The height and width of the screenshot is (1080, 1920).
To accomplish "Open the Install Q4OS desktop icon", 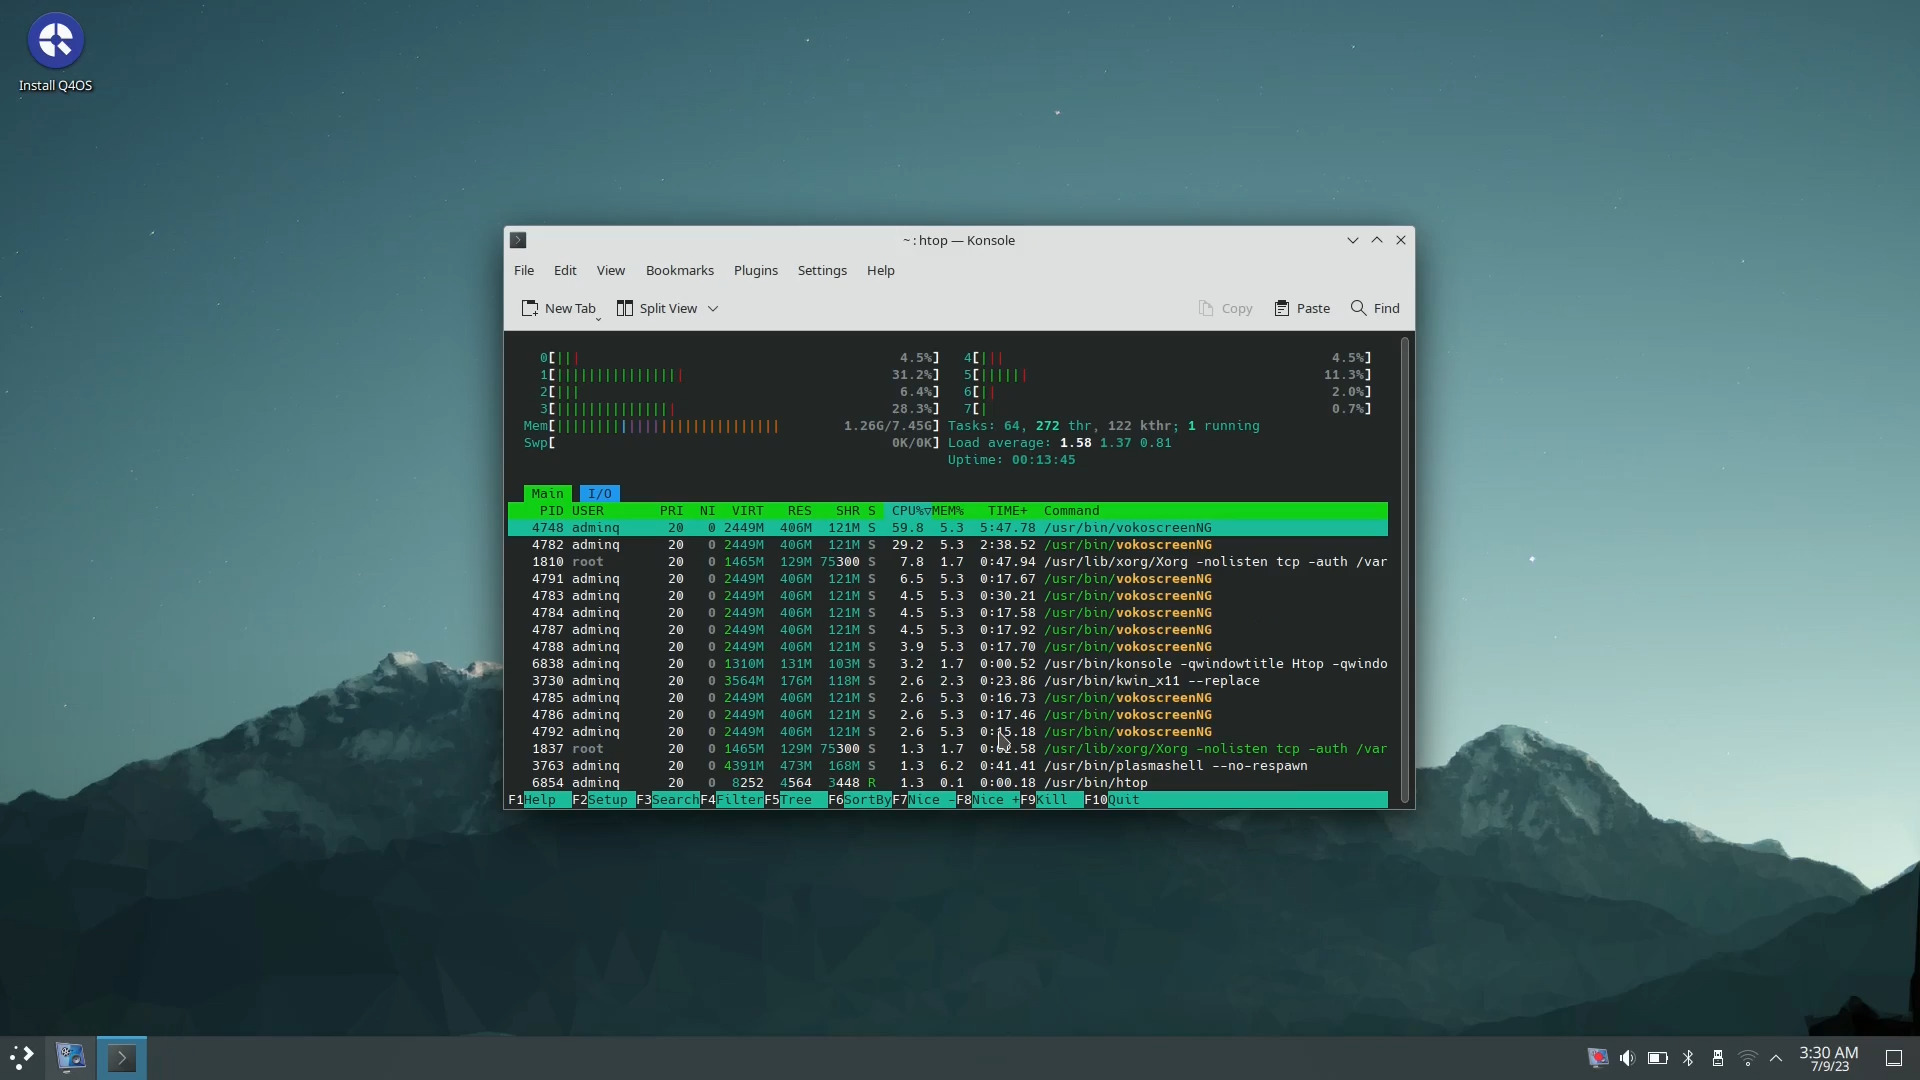I will point(55,42).
